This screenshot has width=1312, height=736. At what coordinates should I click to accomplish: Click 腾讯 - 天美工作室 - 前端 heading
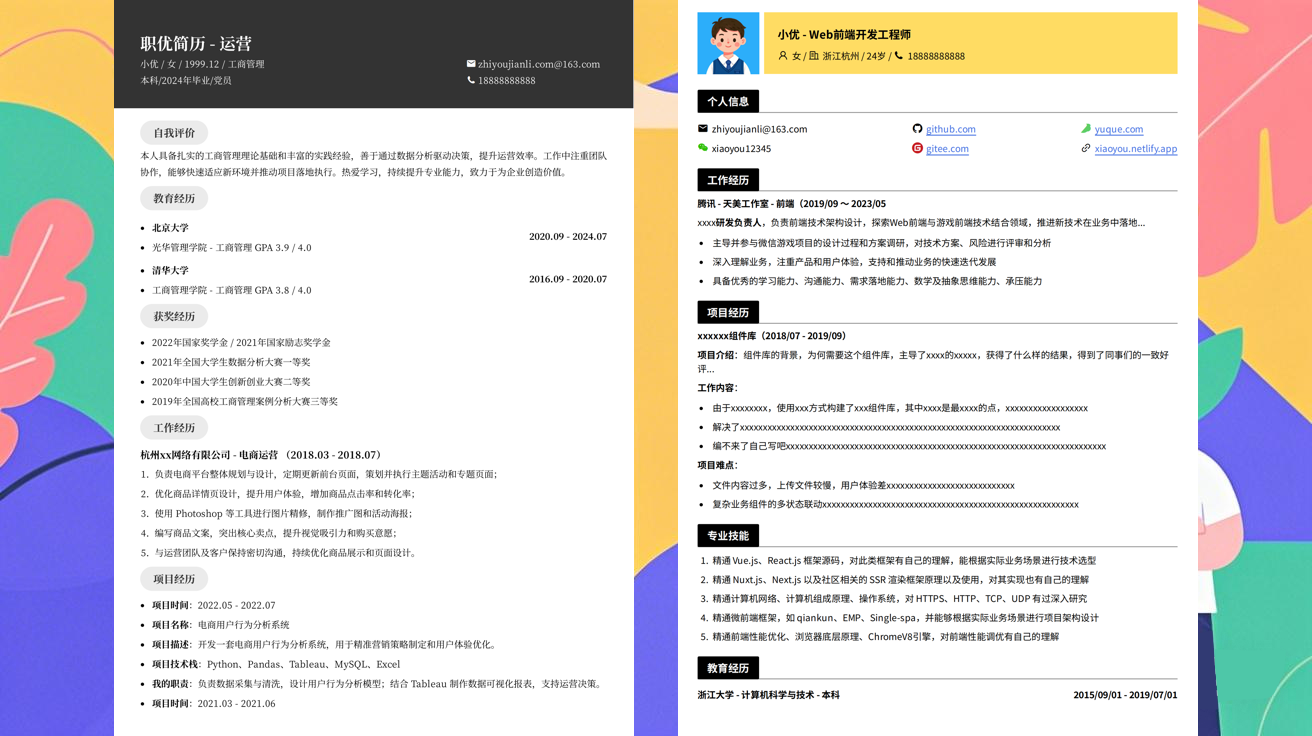pyautogui.click(x=792, y=204)
